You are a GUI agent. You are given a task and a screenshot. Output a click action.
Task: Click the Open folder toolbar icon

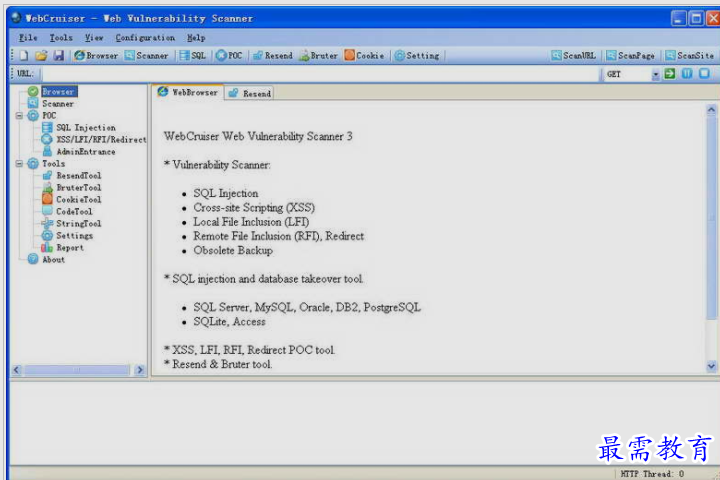(41, 56)
